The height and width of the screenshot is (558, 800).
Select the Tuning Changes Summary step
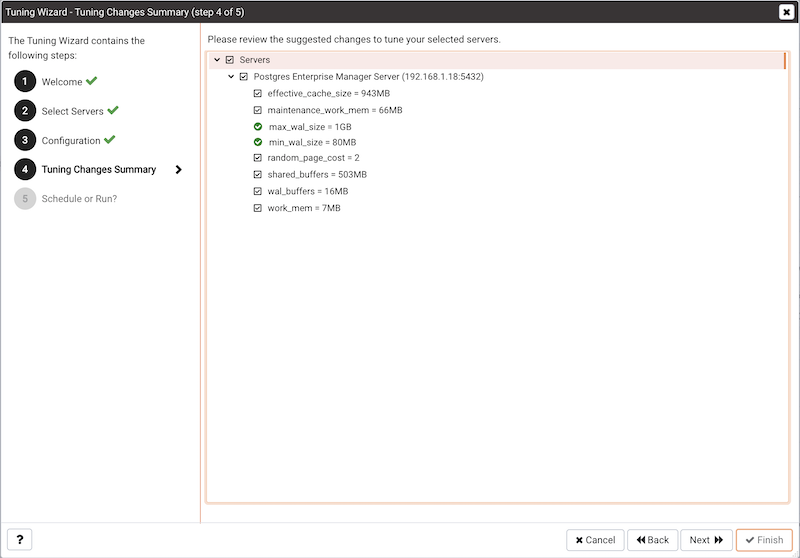point(99,169)
